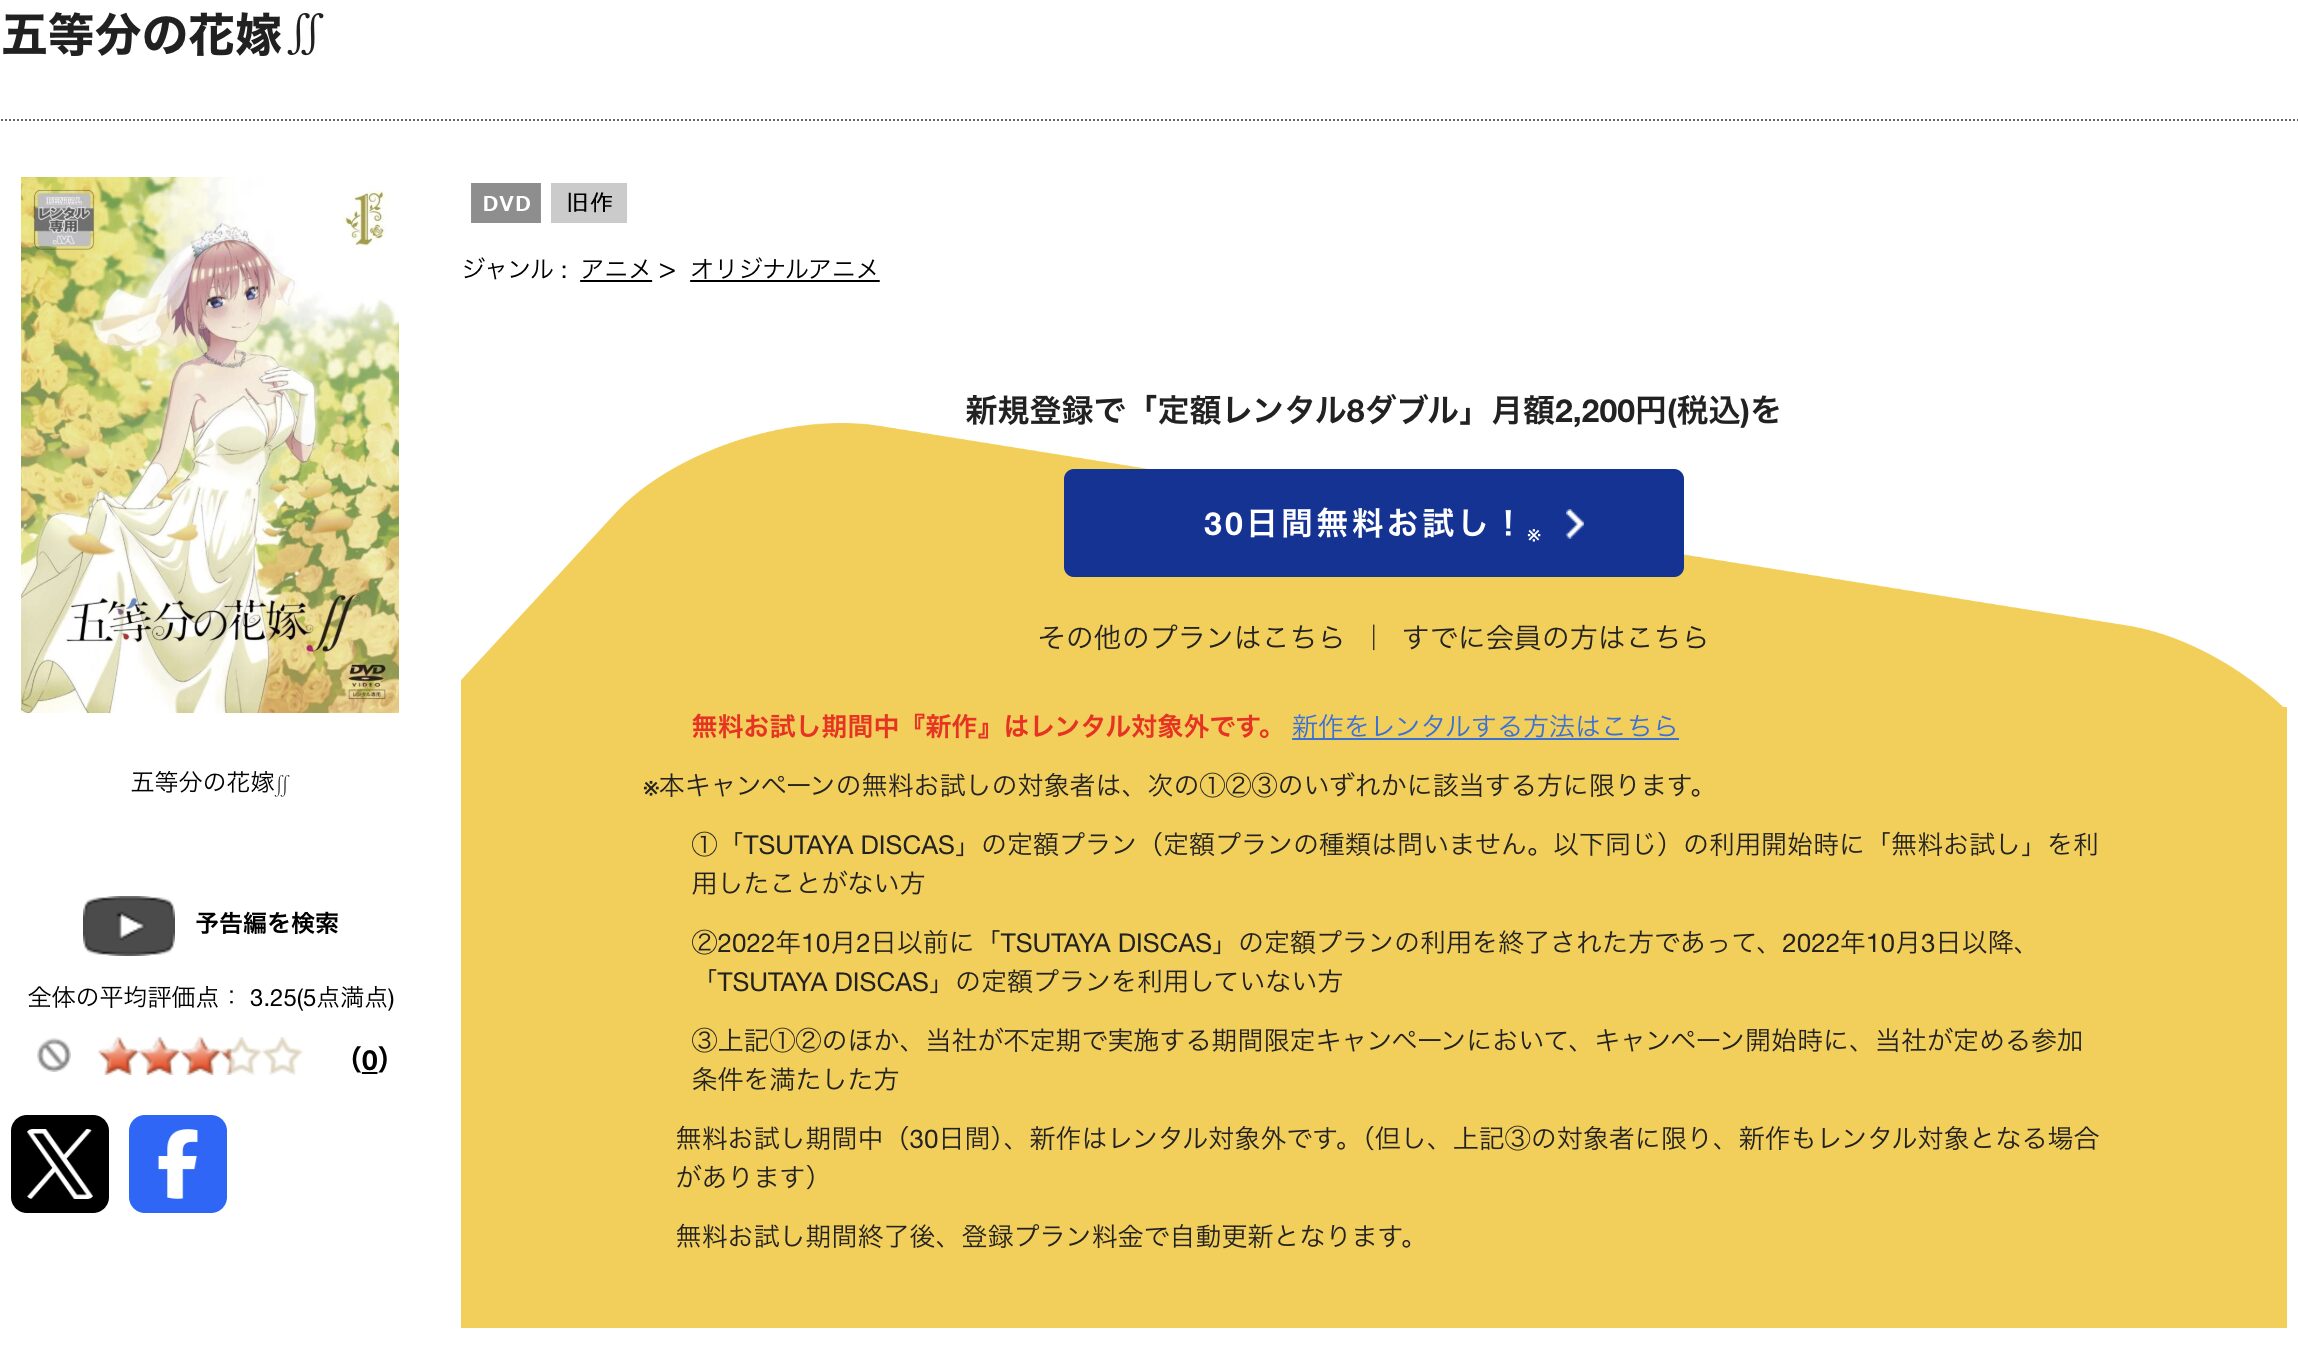Click the 旧作 release badge

[589, 203]
